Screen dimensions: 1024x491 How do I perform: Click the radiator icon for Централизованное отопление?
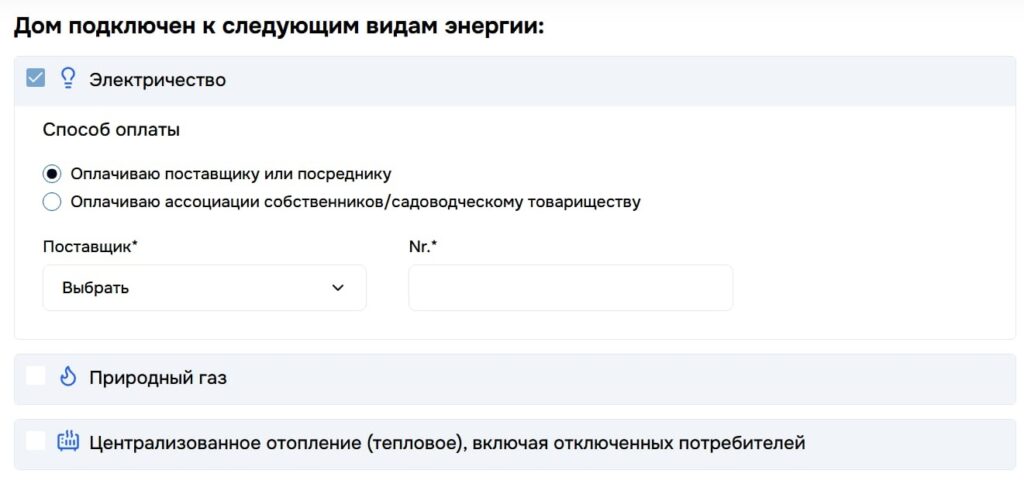[68, 442]
